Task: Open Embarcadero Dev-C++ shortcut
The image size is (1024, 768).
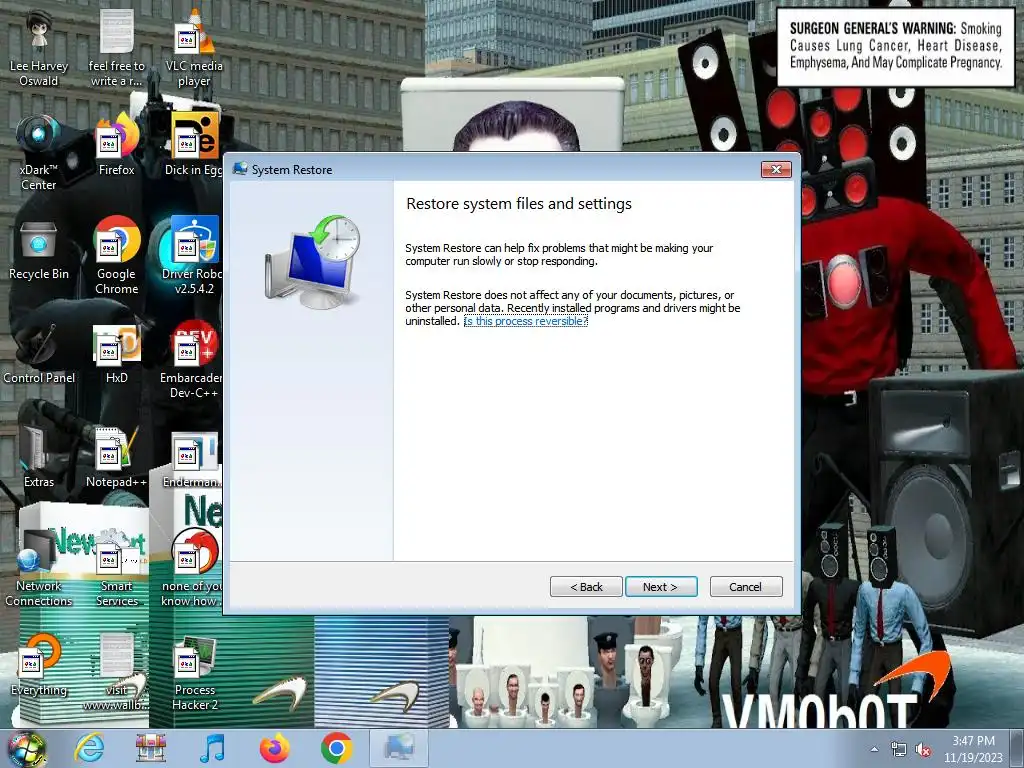Action: click(x=194, y=360)
